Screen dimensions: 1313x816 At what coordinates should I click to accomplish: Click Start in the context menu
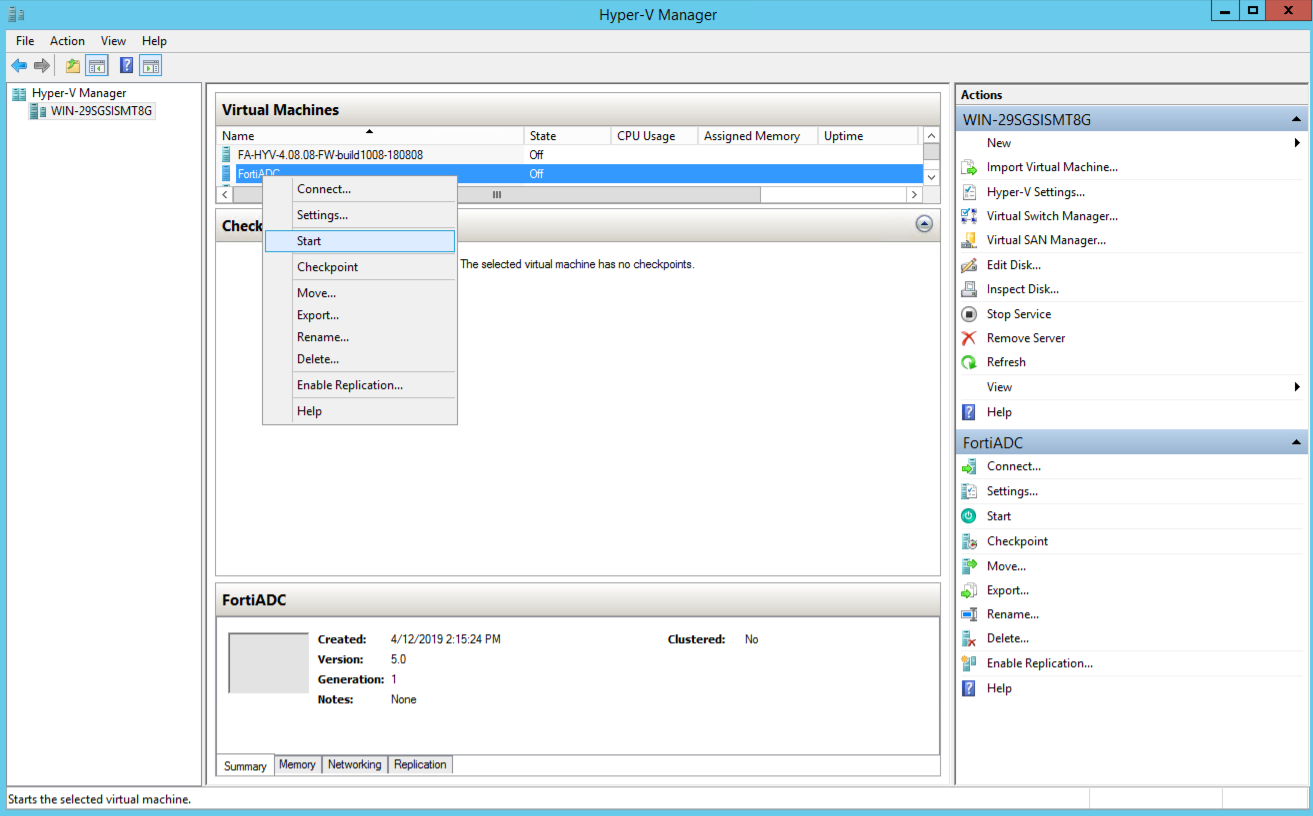309,240
